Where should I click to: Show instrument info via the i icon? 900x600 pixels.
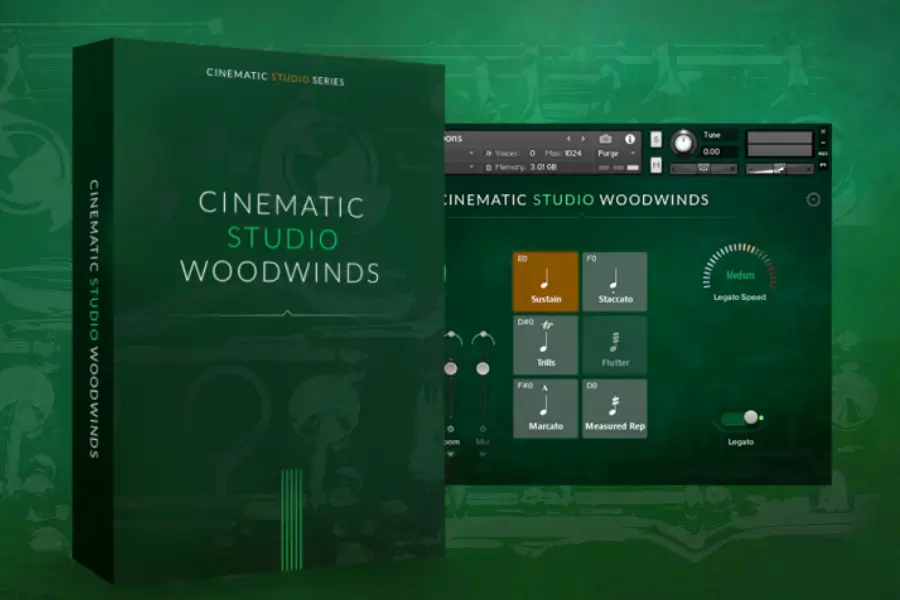pos(630,139)
